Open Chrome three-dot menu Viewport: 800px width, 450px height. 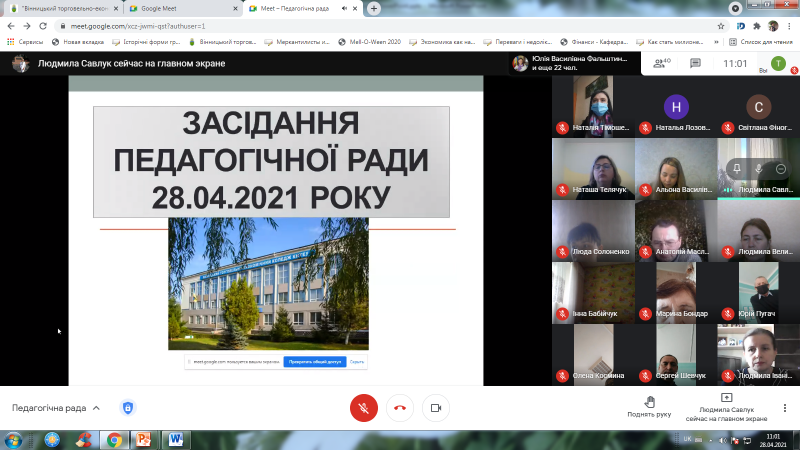click(x=790, y=26)
